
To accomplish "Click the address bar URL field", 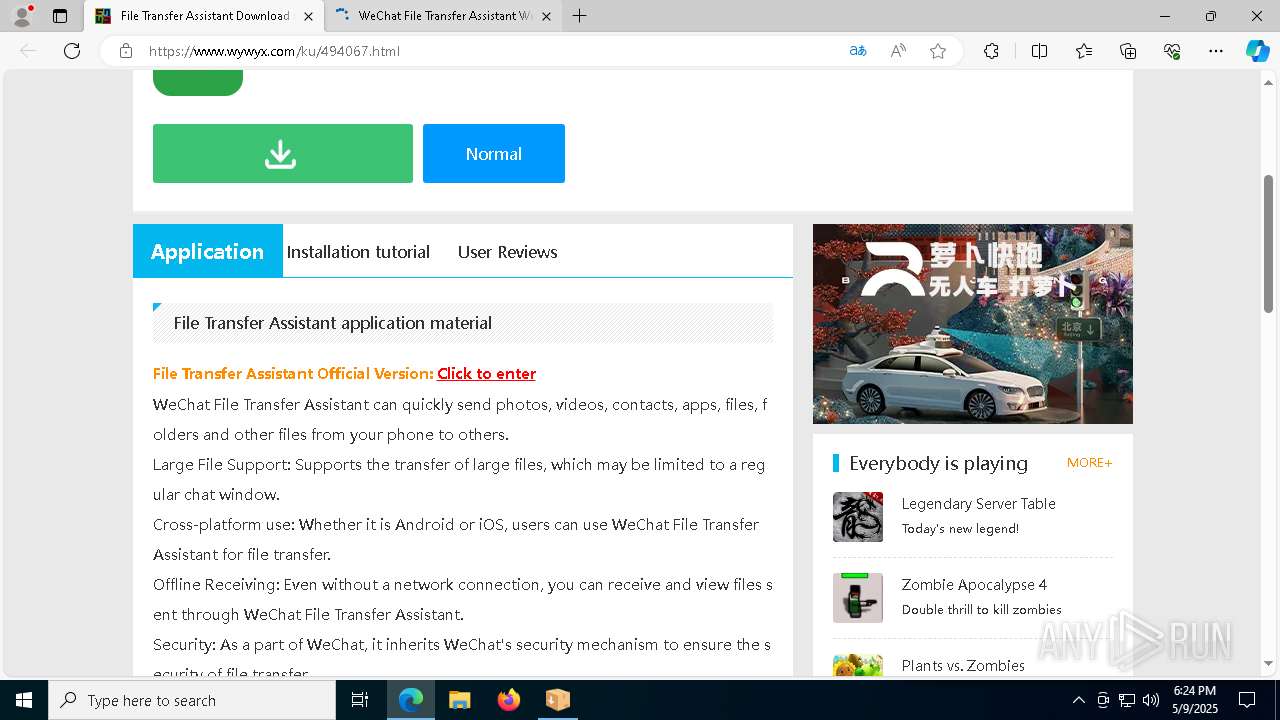I will pyautogui.click(x=490, y=51).
